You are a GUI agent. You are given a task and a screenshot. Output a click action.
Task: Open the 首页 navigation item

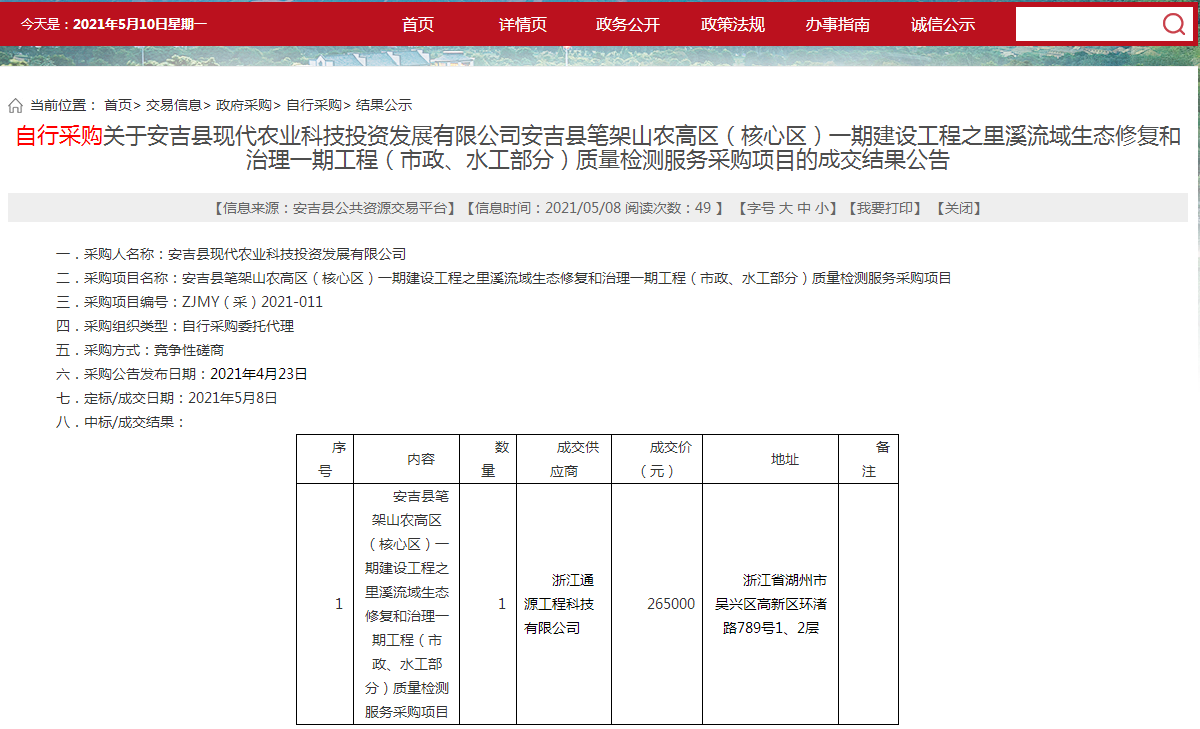(417, 25)
